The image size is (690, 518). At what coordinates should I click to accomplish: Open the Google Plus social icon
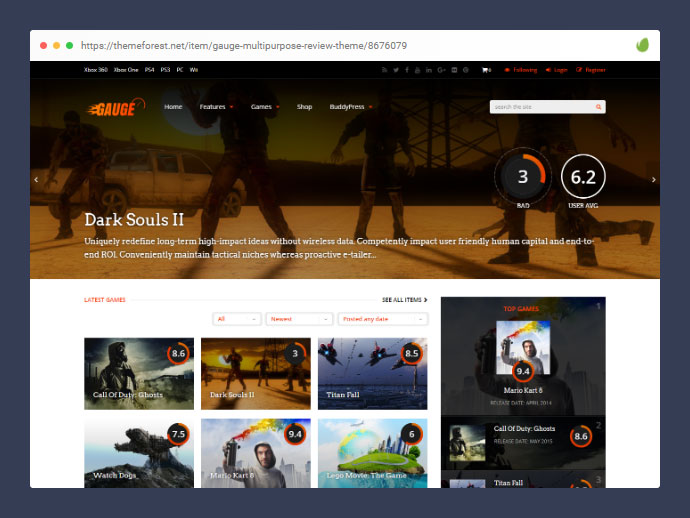pyautogui.click(x=441, y=70)
